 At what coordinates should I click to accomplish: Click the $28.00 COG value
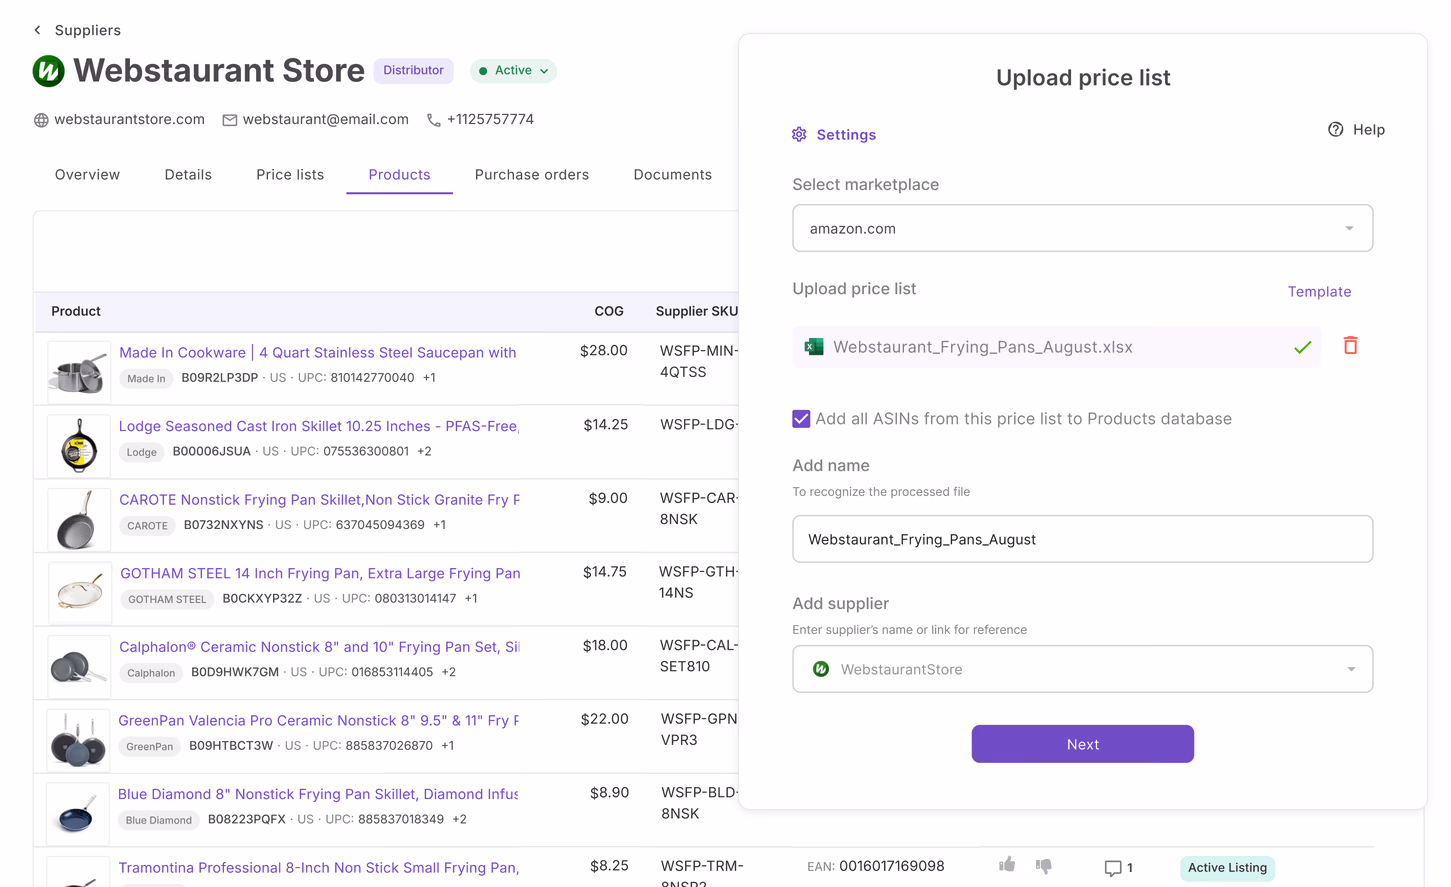point(604,351)
